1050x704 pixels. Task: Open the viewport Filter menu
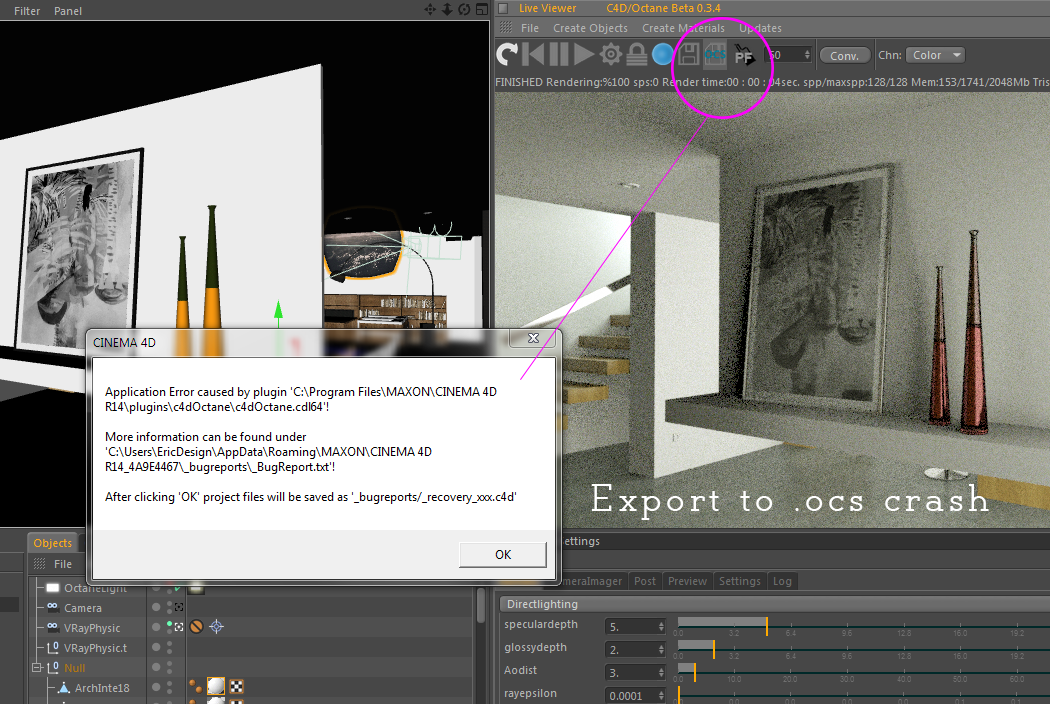tap(27, 11)
